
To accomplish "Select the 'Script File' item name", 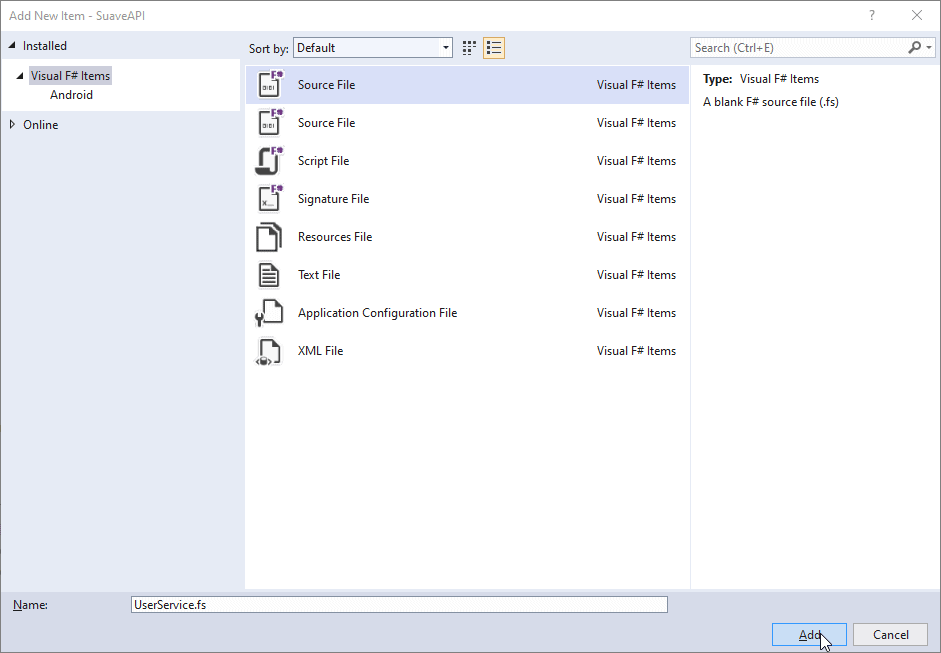I will (x=323, y=161).
